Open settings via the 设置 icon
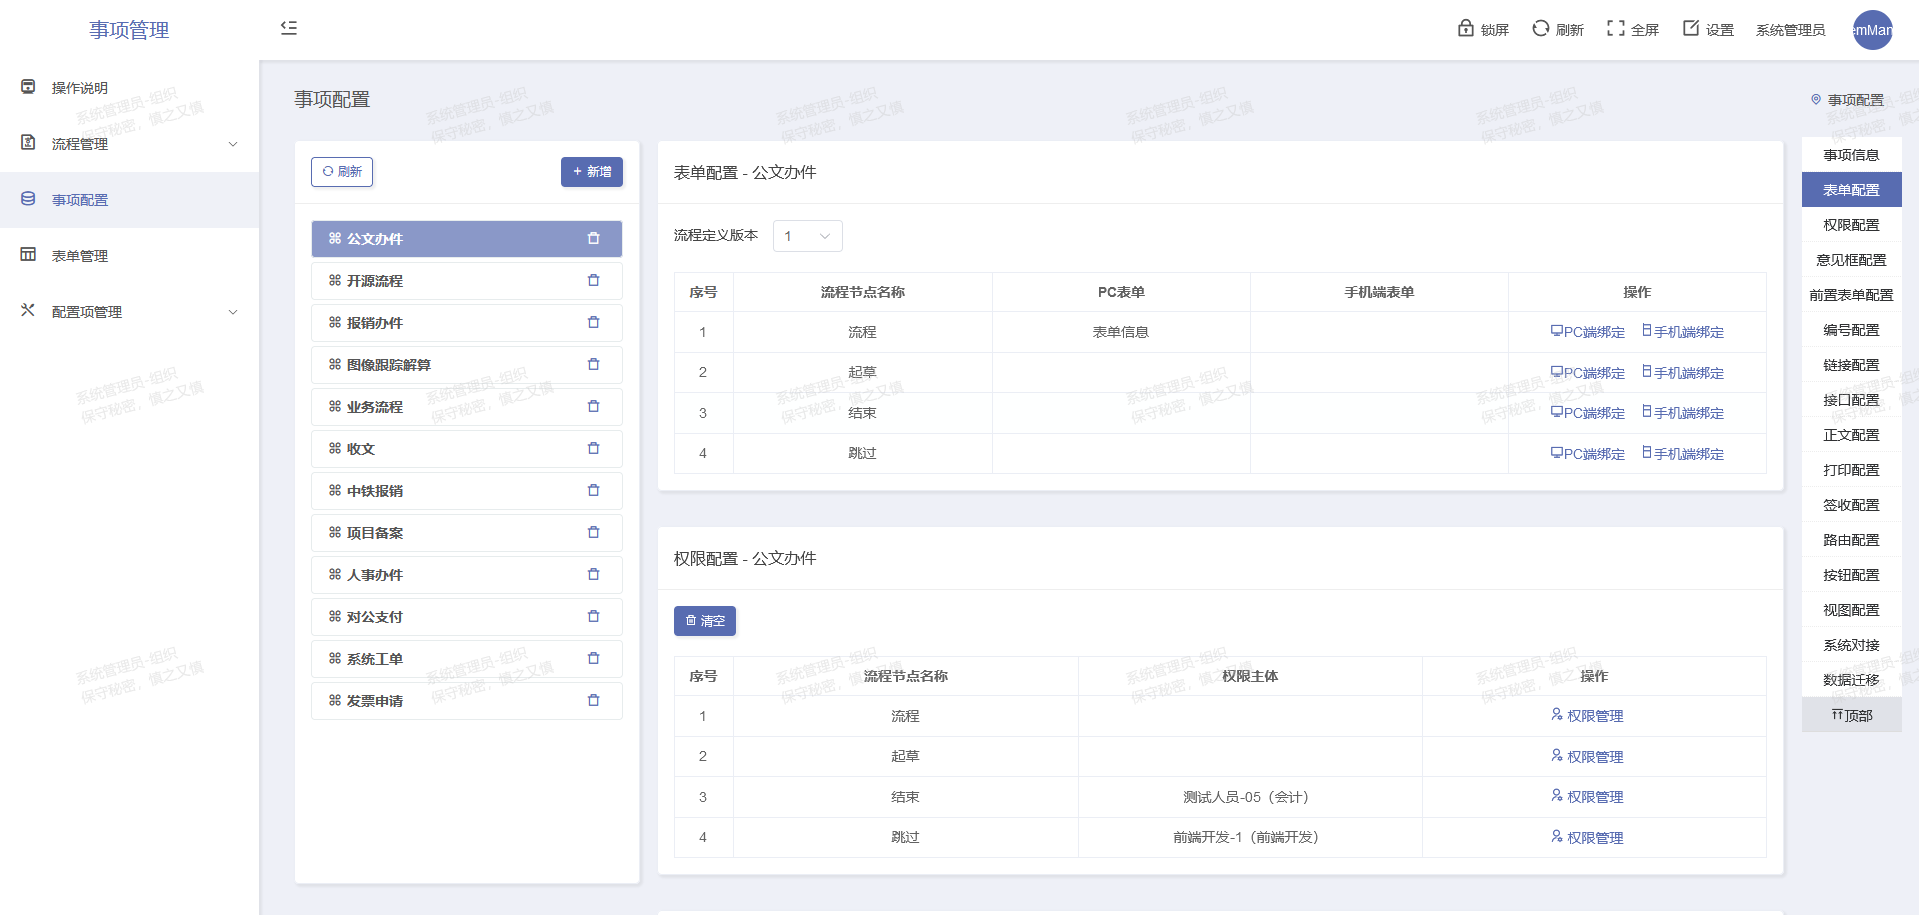This screenshot has width=1919, height=915. pyautogui.click(x=1691, y=28)
